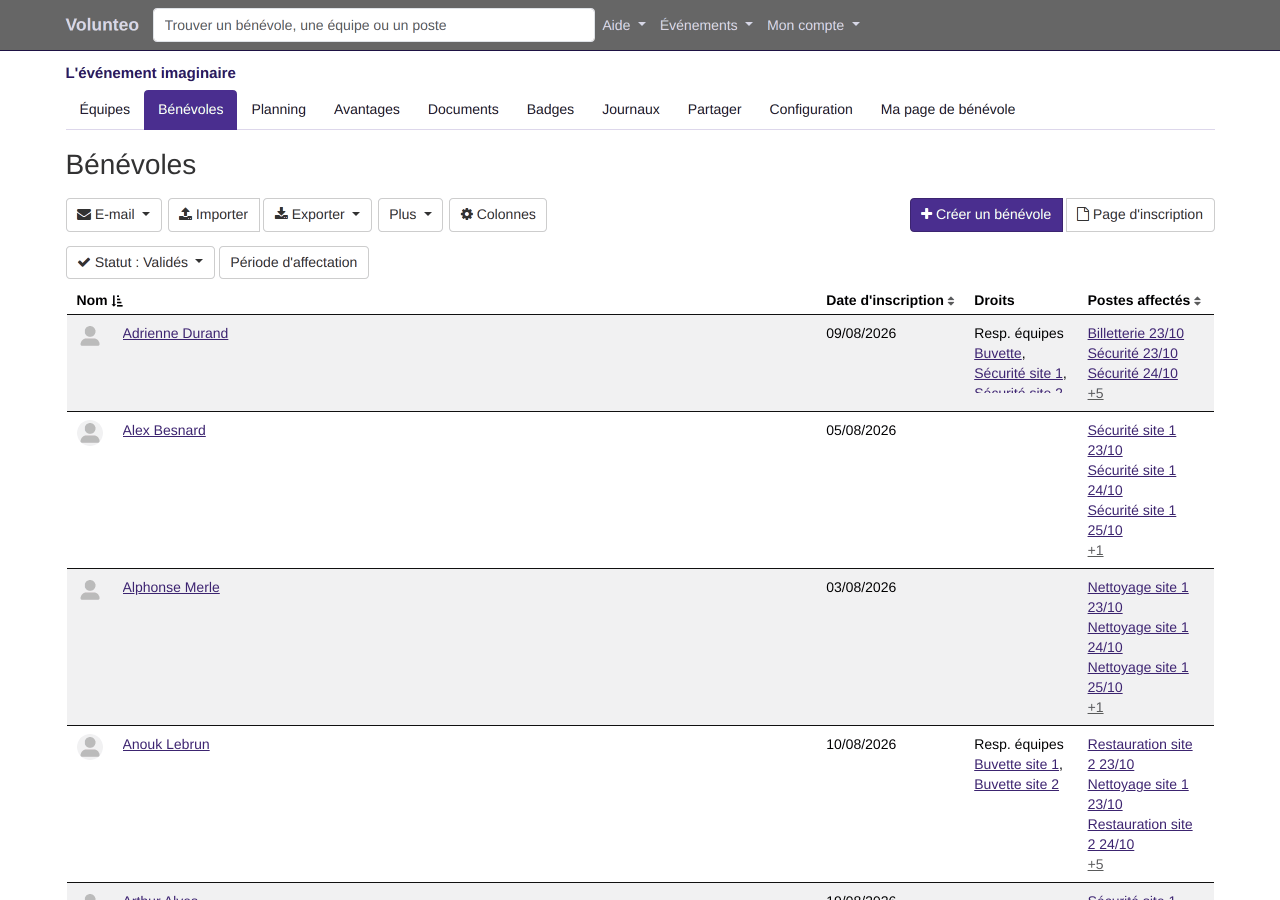
Task: Open Sécurité site 1 rights link for Adrienne
Action: (x=1018, y=373)
